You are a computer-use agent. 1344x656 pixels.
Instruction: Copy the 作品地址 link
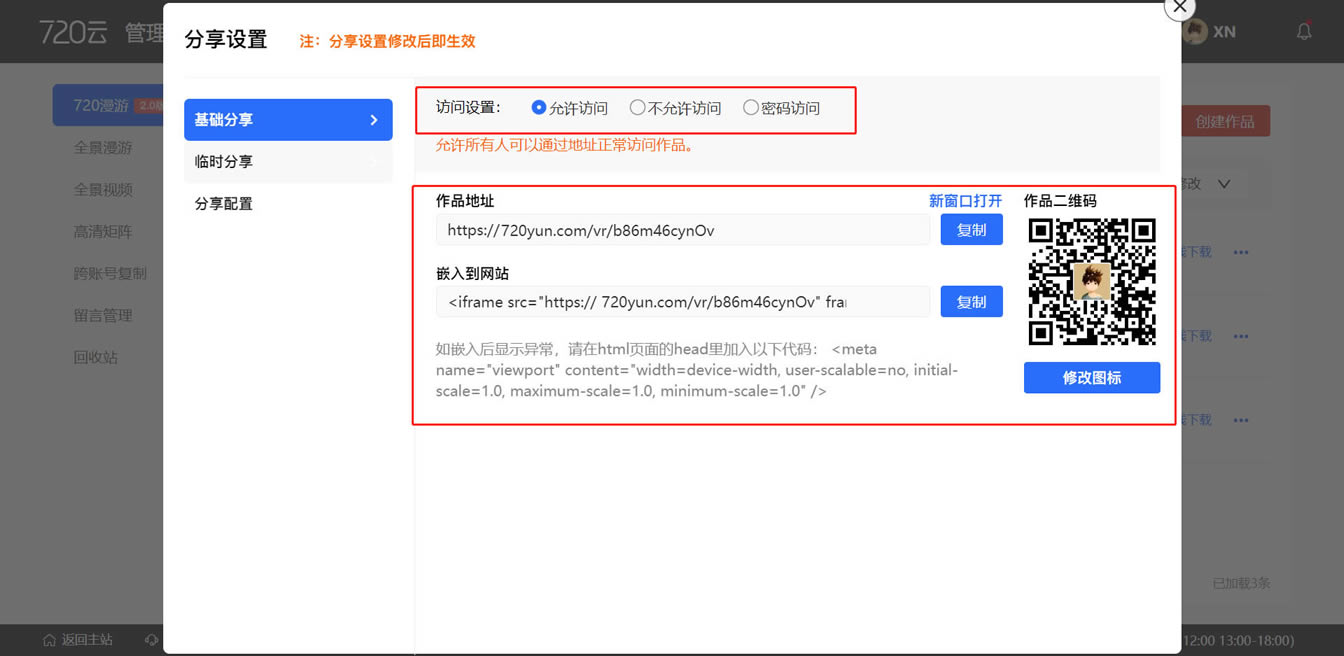(x=971, y=230)
